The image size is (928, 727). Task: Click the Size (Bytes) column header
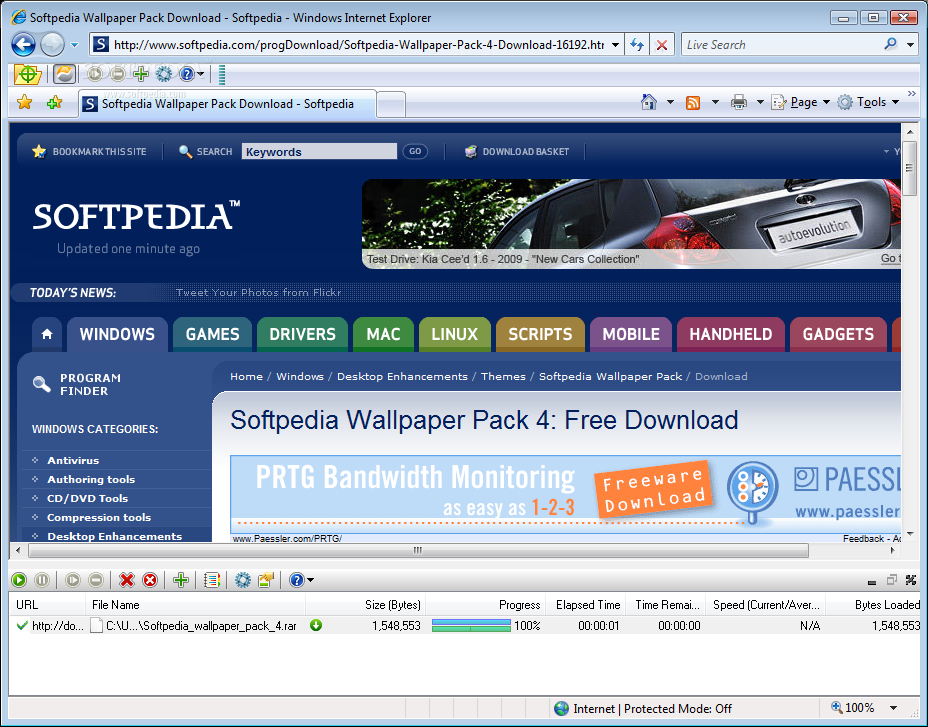coord(366,604)
